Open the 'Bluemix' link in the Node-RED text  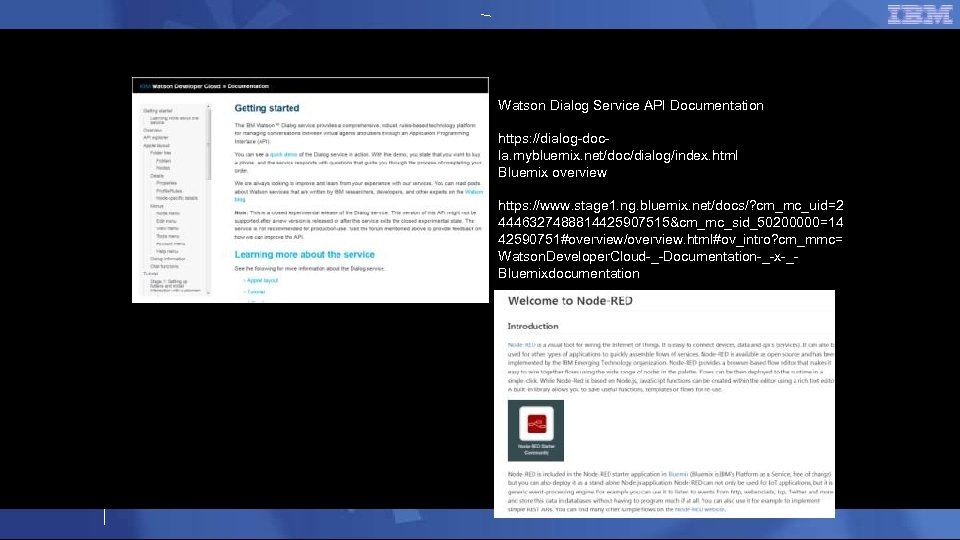[x=678, y=474]
